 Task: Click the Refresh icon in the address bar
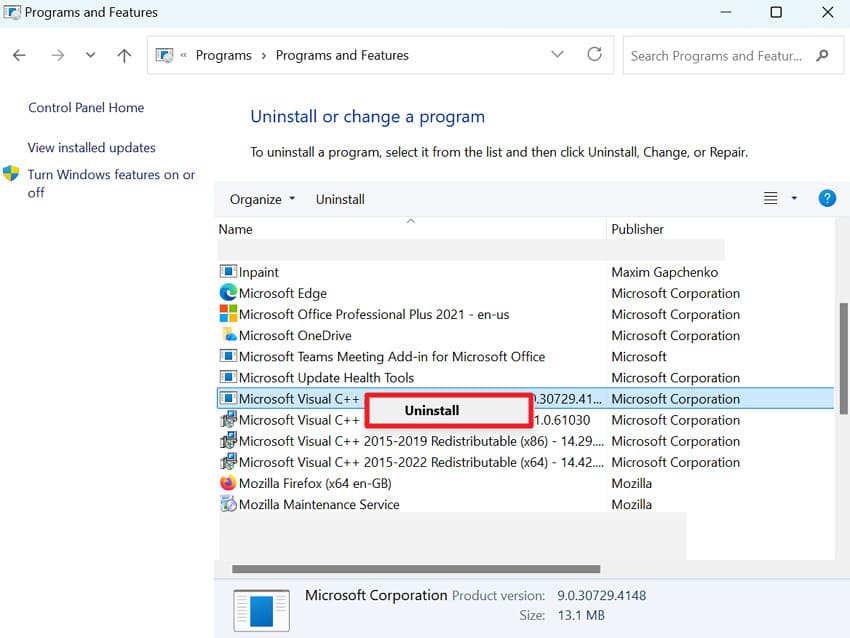pyautogui.click(x=594, y=55)
